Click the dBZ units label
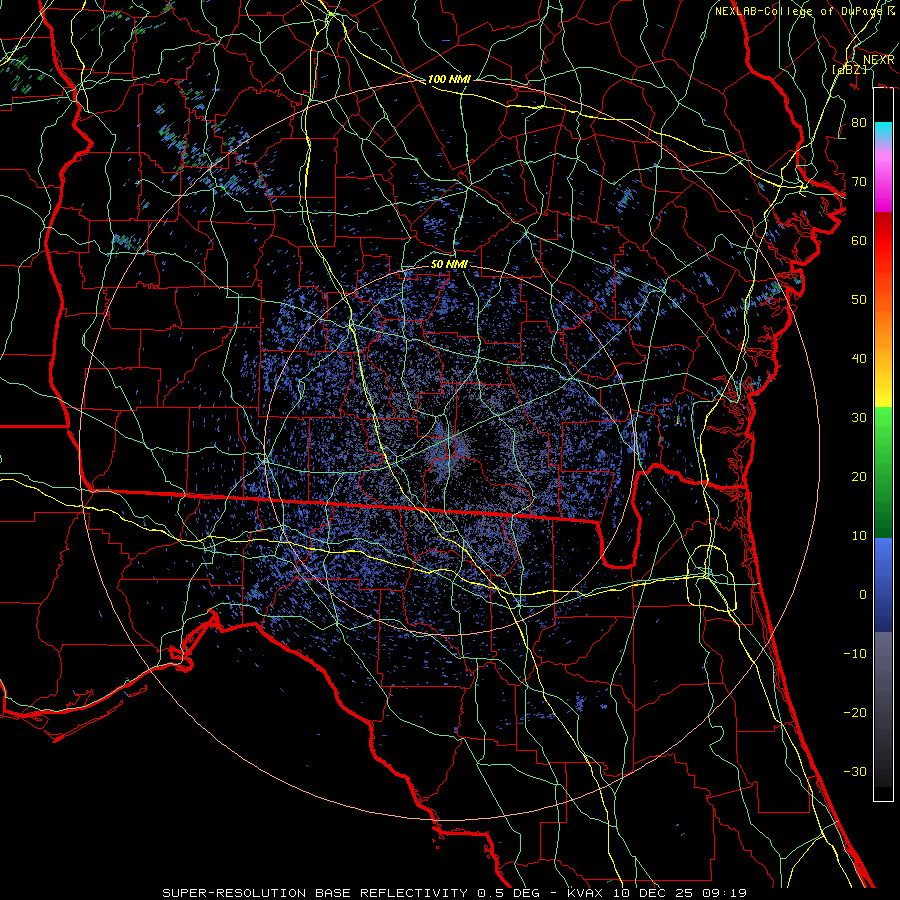Screen dimensions: 900x900 click(x=849, y=69)
